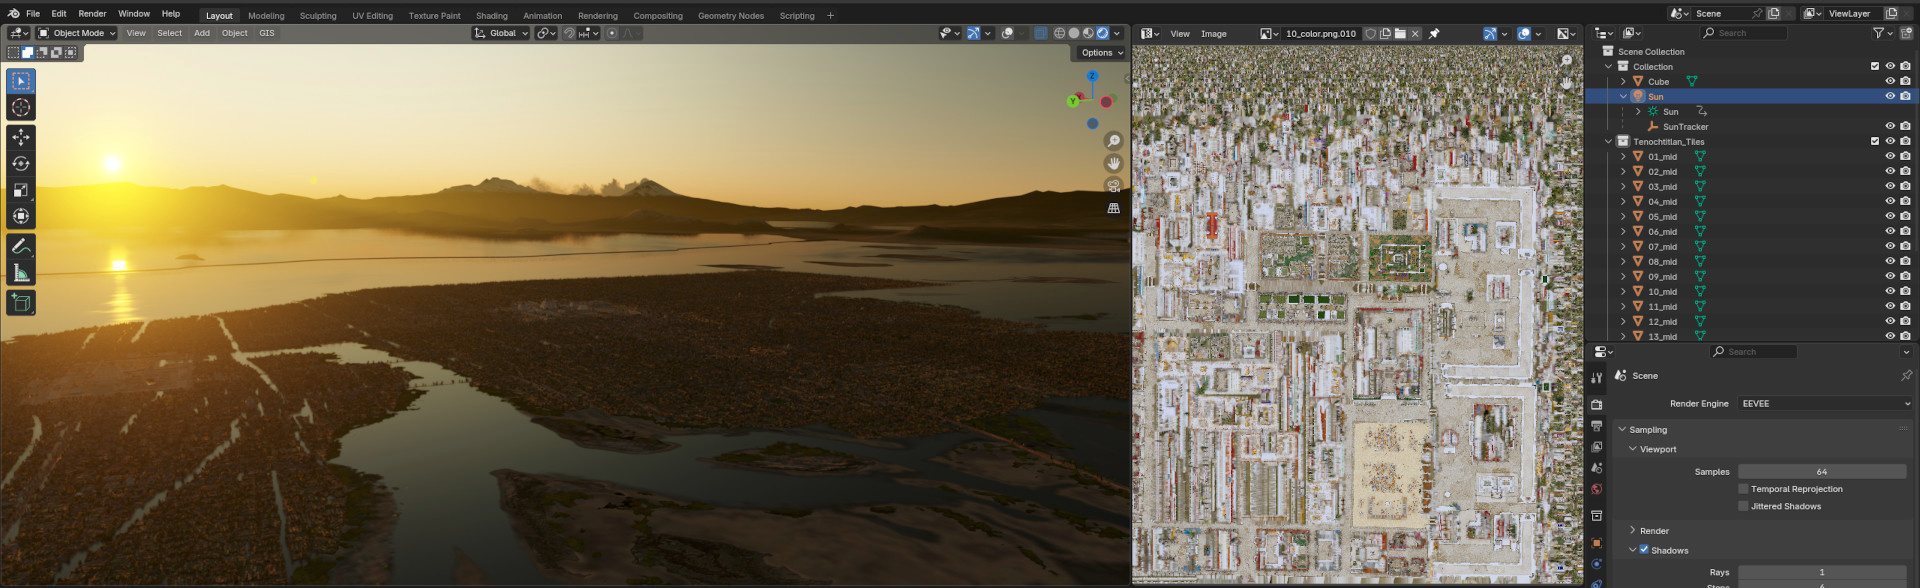
Task: Select the Measure tool
Action: point(21,273)
